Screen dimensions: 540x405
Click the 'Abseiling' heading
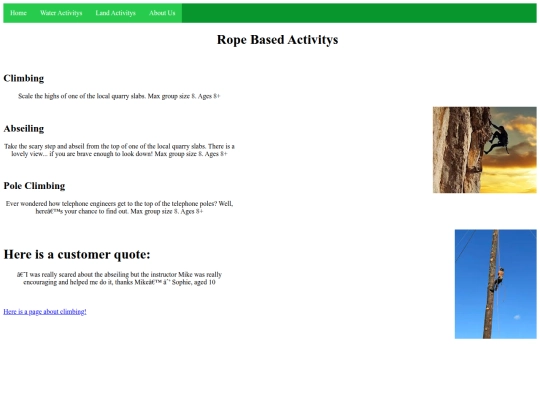pyautogui.click(x=24, y=128)
